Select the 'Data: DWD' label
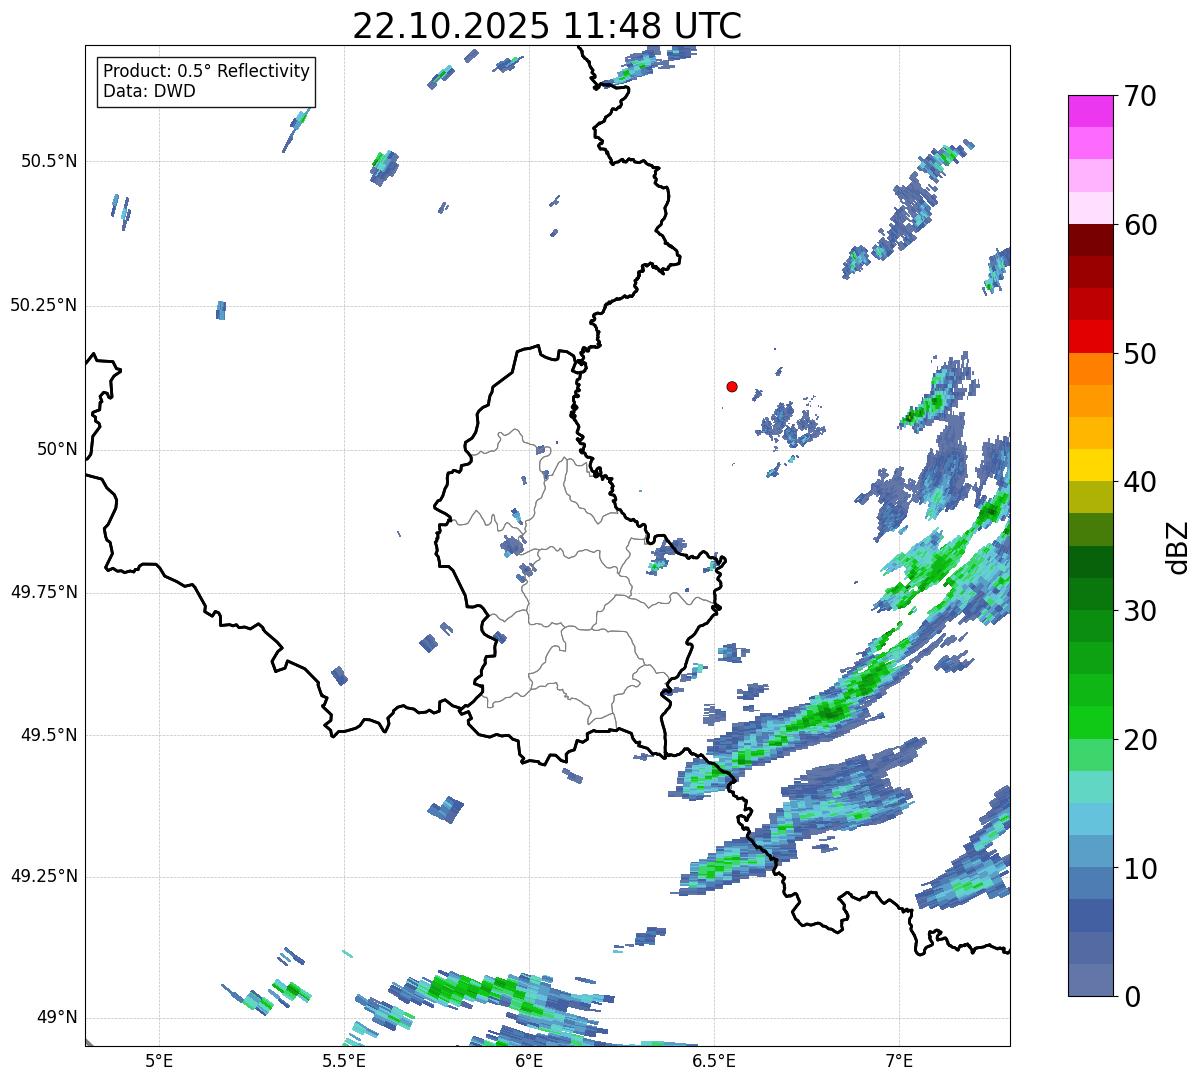The image size is (1202, 1081). tap(149, 91)
